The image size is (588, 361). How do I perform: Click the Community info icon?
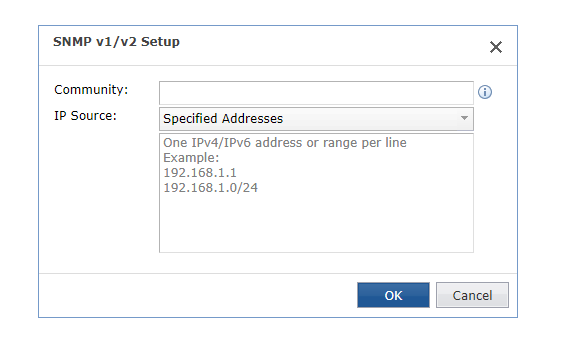tap(484, 92)
